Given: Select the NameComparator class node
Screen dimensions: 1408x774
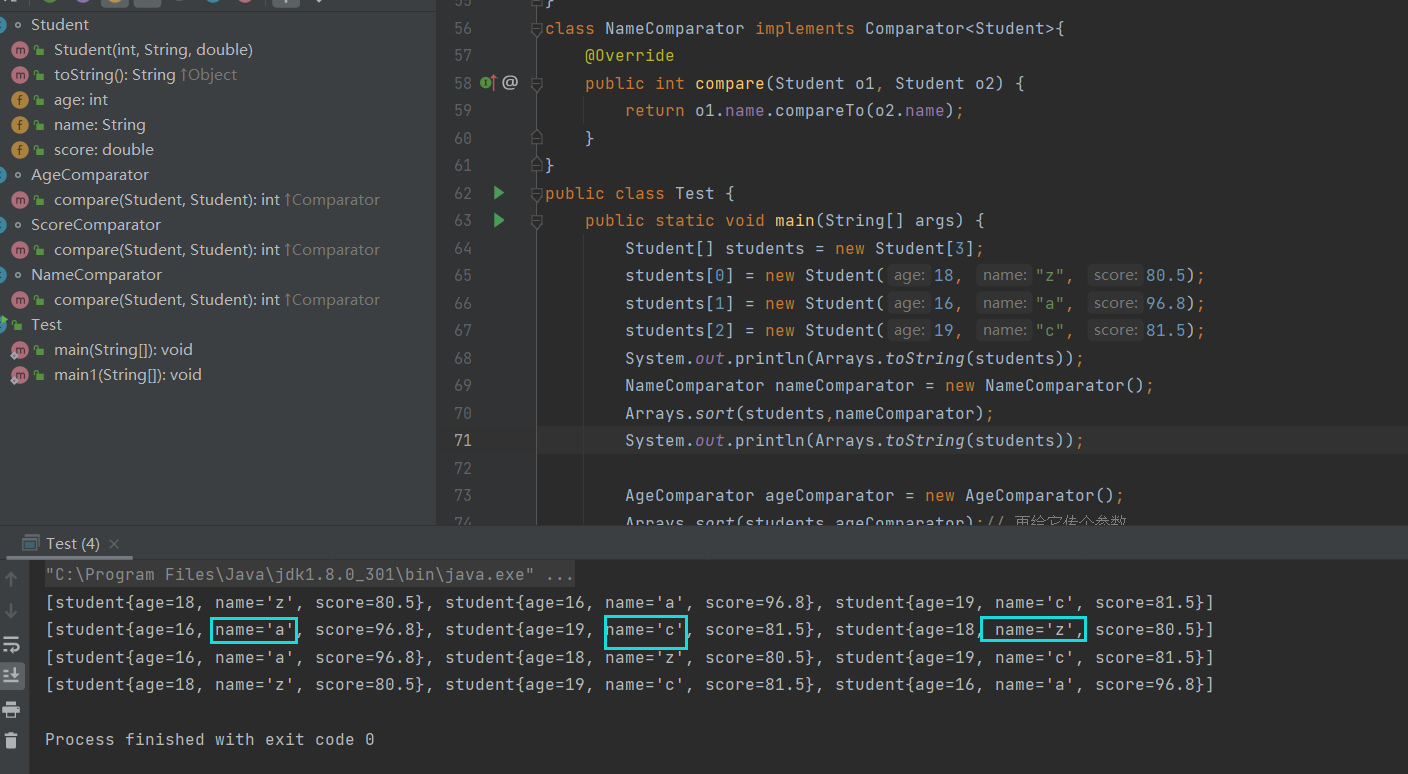Looking at the screenshot, I should pyautogui.click(x=96, y=275).
